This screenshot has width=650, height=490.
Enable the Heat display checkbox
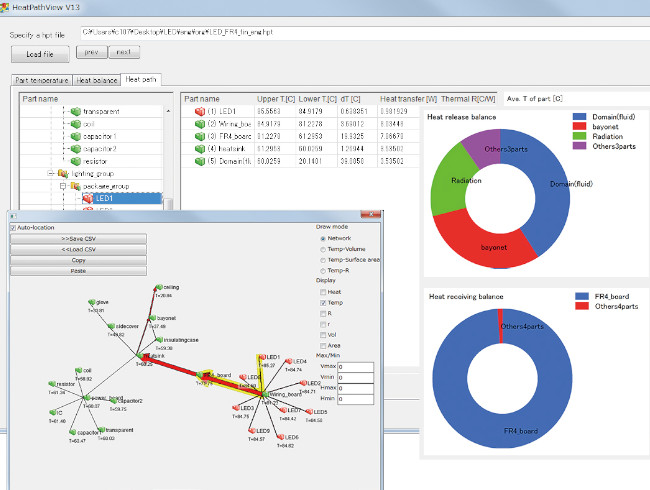(x=320, y=292)
